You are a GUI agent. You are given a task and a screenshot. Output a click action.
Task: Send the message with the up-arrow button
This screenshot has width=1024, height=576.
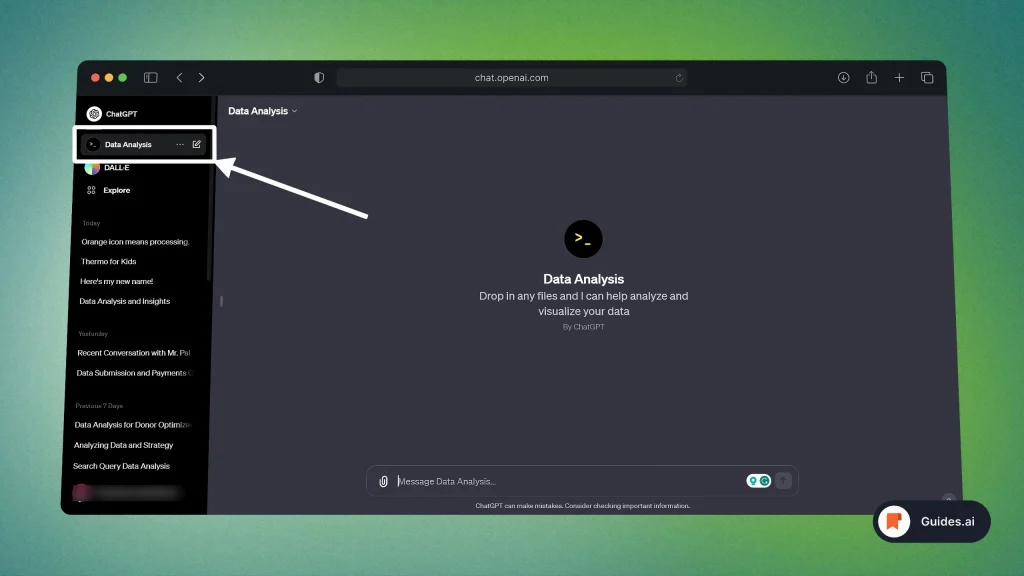pyautogui.click(x=783, y=481)
